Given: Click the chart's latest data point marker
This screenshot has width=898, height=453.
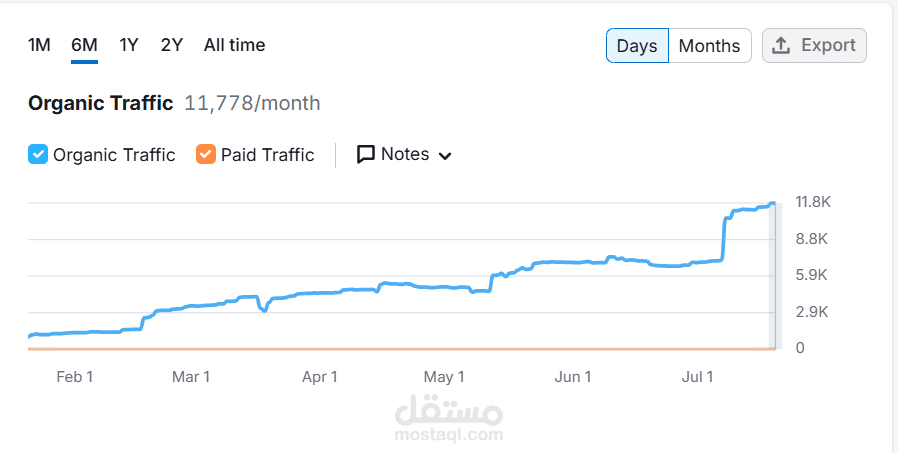Looking at the screenshot, I should click(772, 204).
